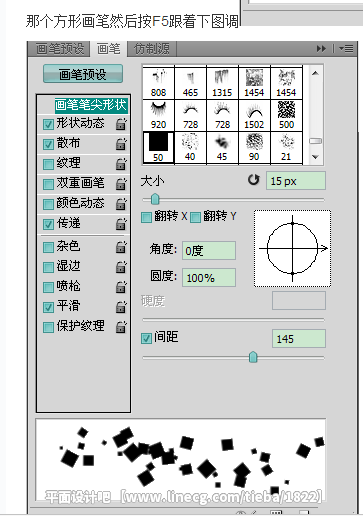Select brush tip labeled 1315
The image size is (363, 516).
(x=222, y=83)
